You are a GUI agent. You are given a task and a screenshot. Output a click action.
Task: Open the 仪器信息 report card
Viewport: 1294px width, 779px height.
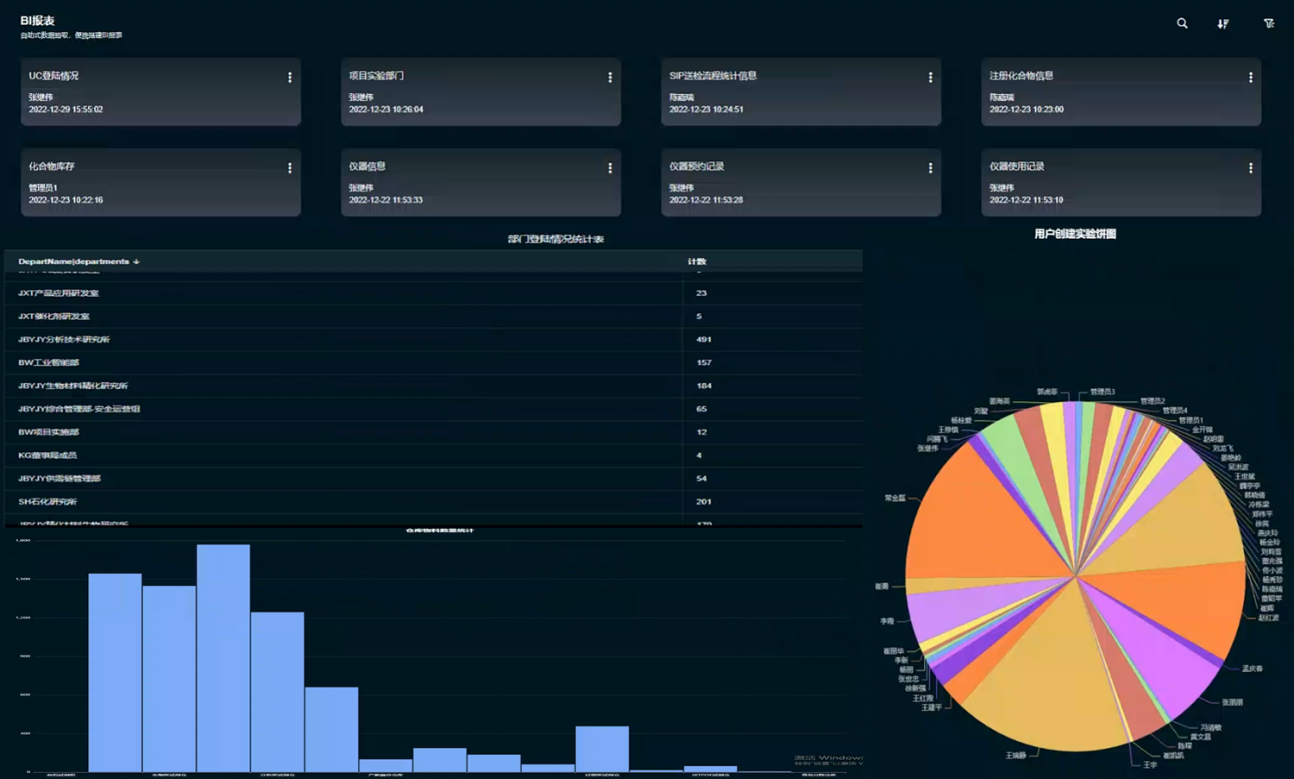(x=481, y=183)
